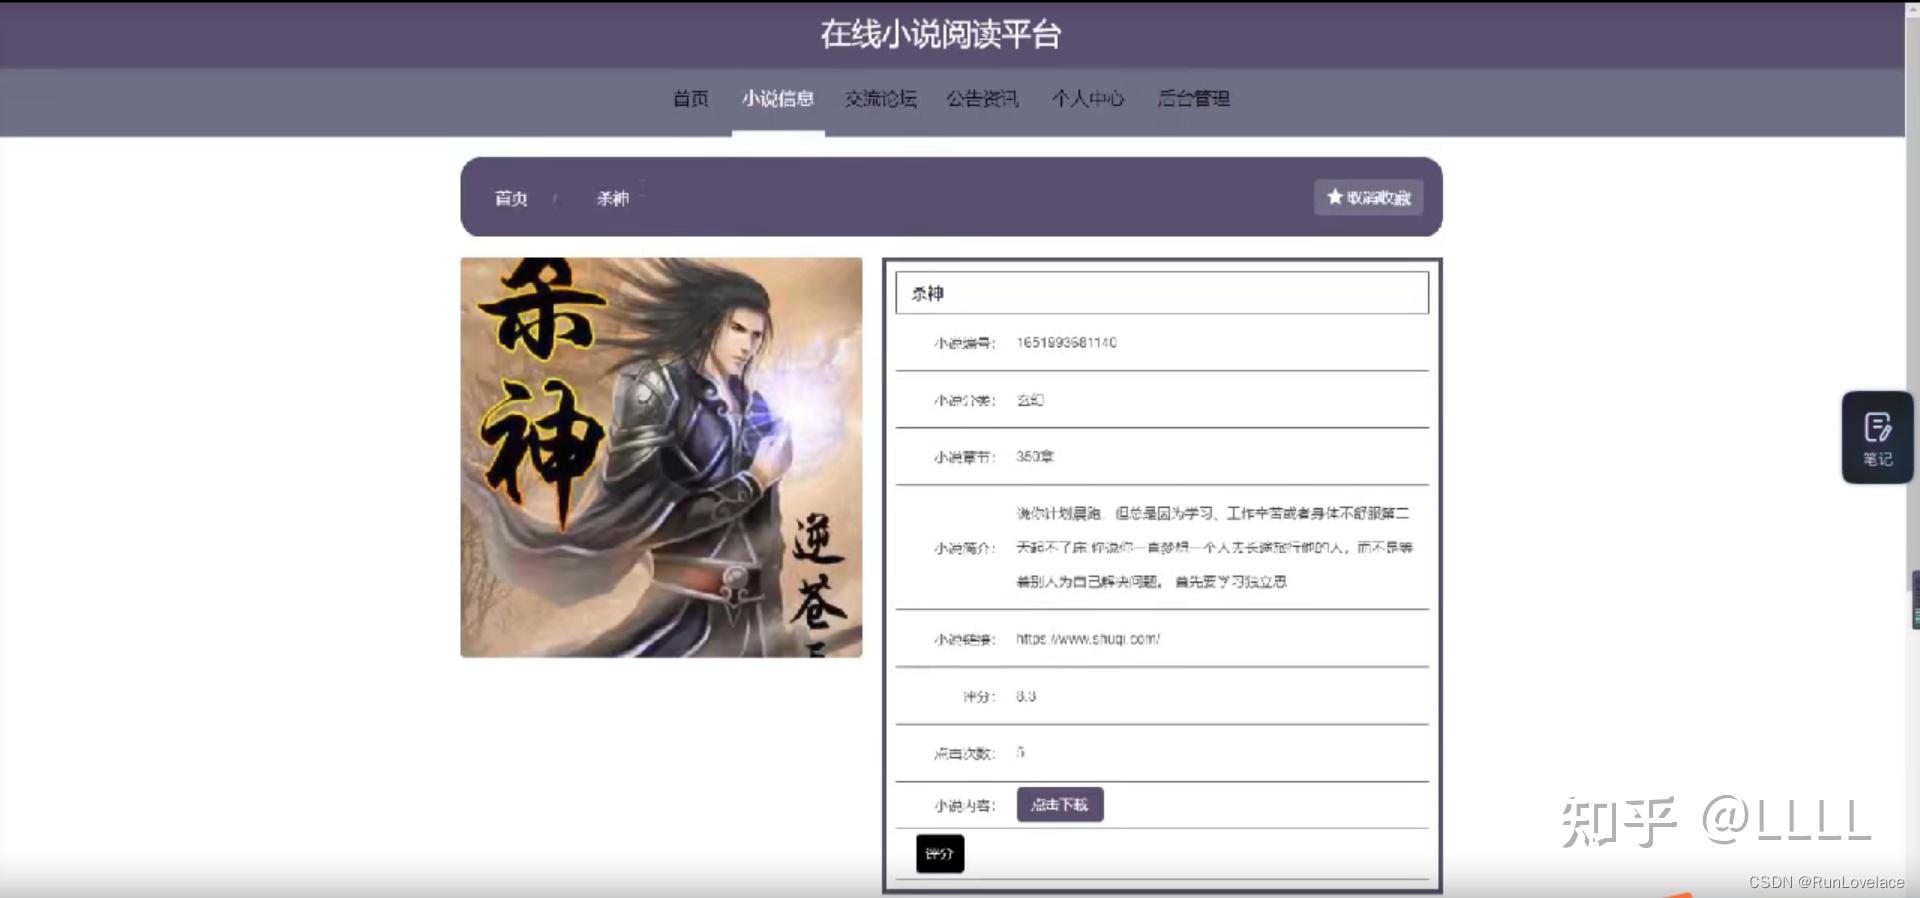Screen dimensions: 1920x898
Task: Open the 笔记 notes side widget
Action: 1877,438
